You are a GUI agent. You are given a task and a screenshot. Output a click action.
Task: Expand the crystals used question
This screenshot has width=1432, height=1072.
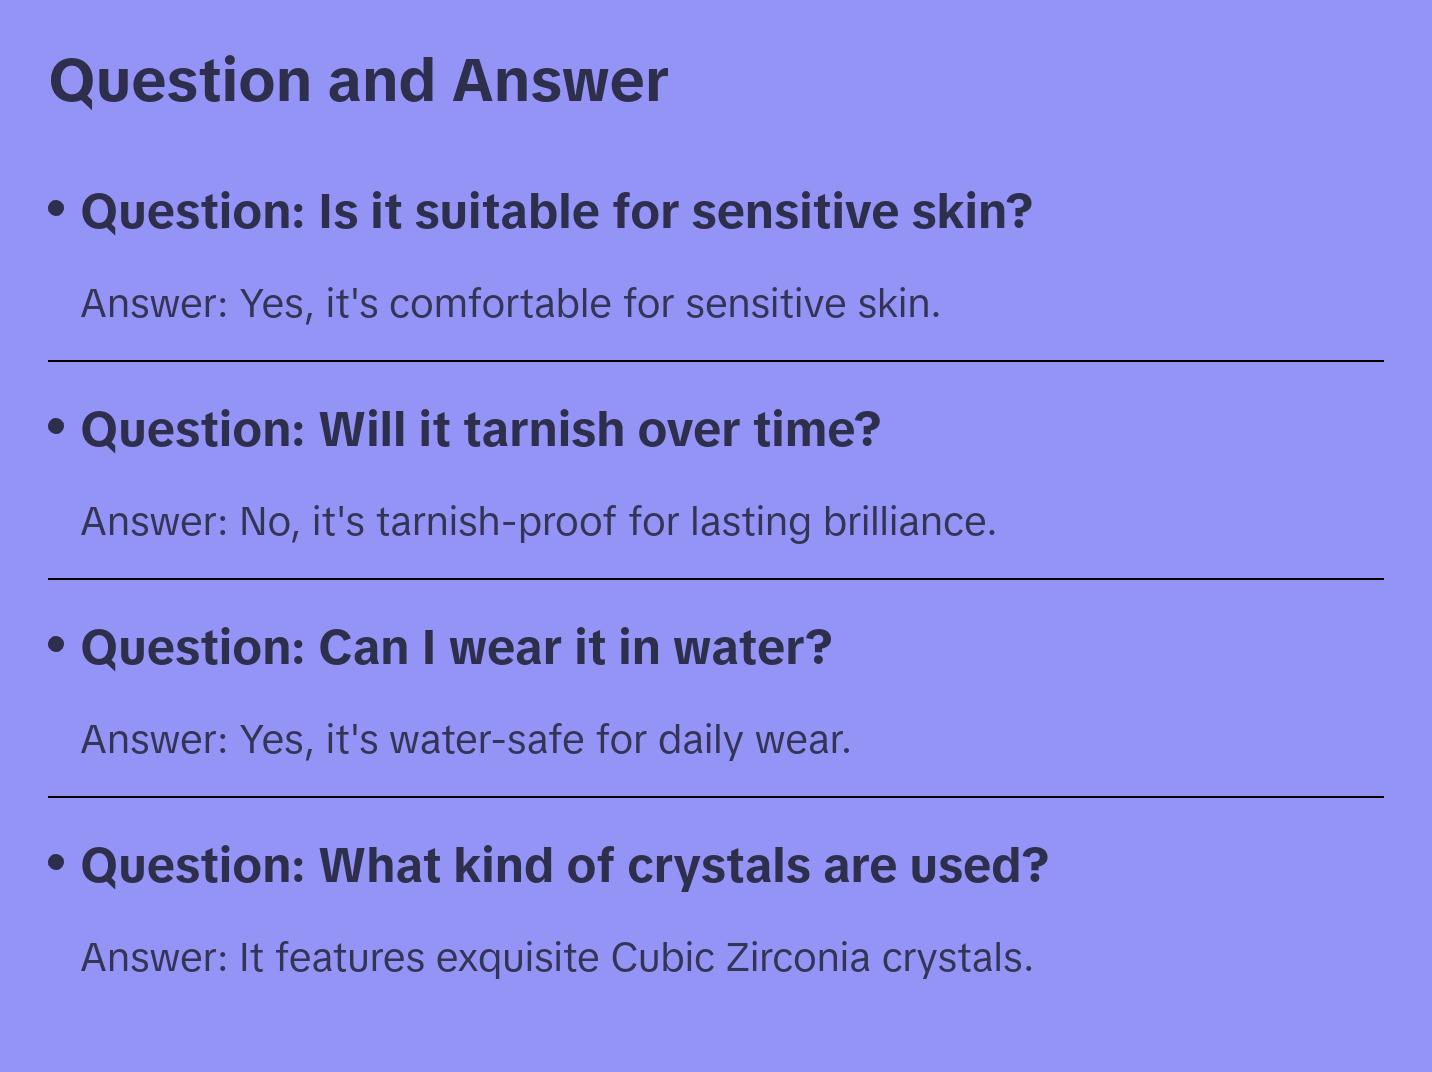(x=564, y=866)
